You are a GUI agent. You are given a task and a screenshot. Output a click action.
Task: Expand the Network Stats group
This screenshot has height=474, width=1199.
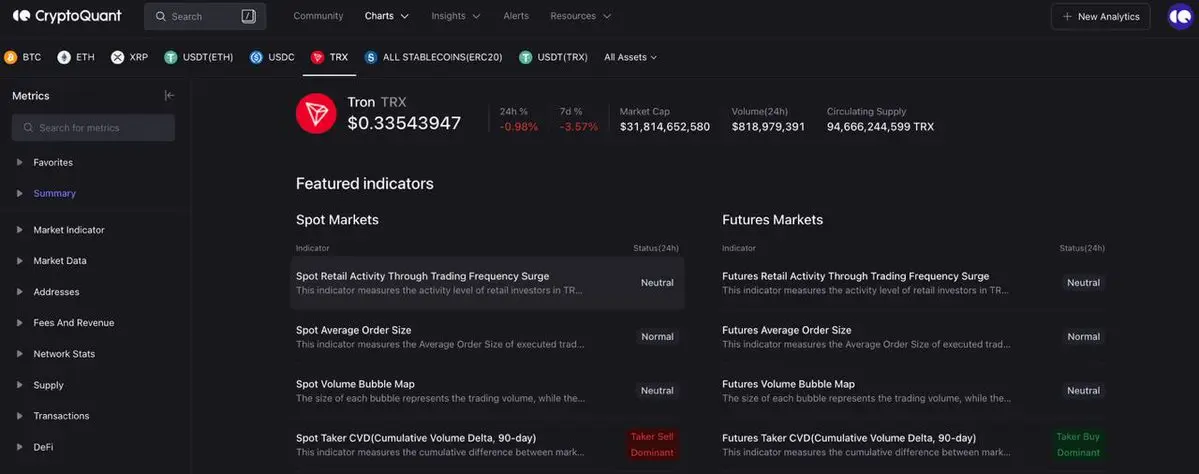pos(20,354)
